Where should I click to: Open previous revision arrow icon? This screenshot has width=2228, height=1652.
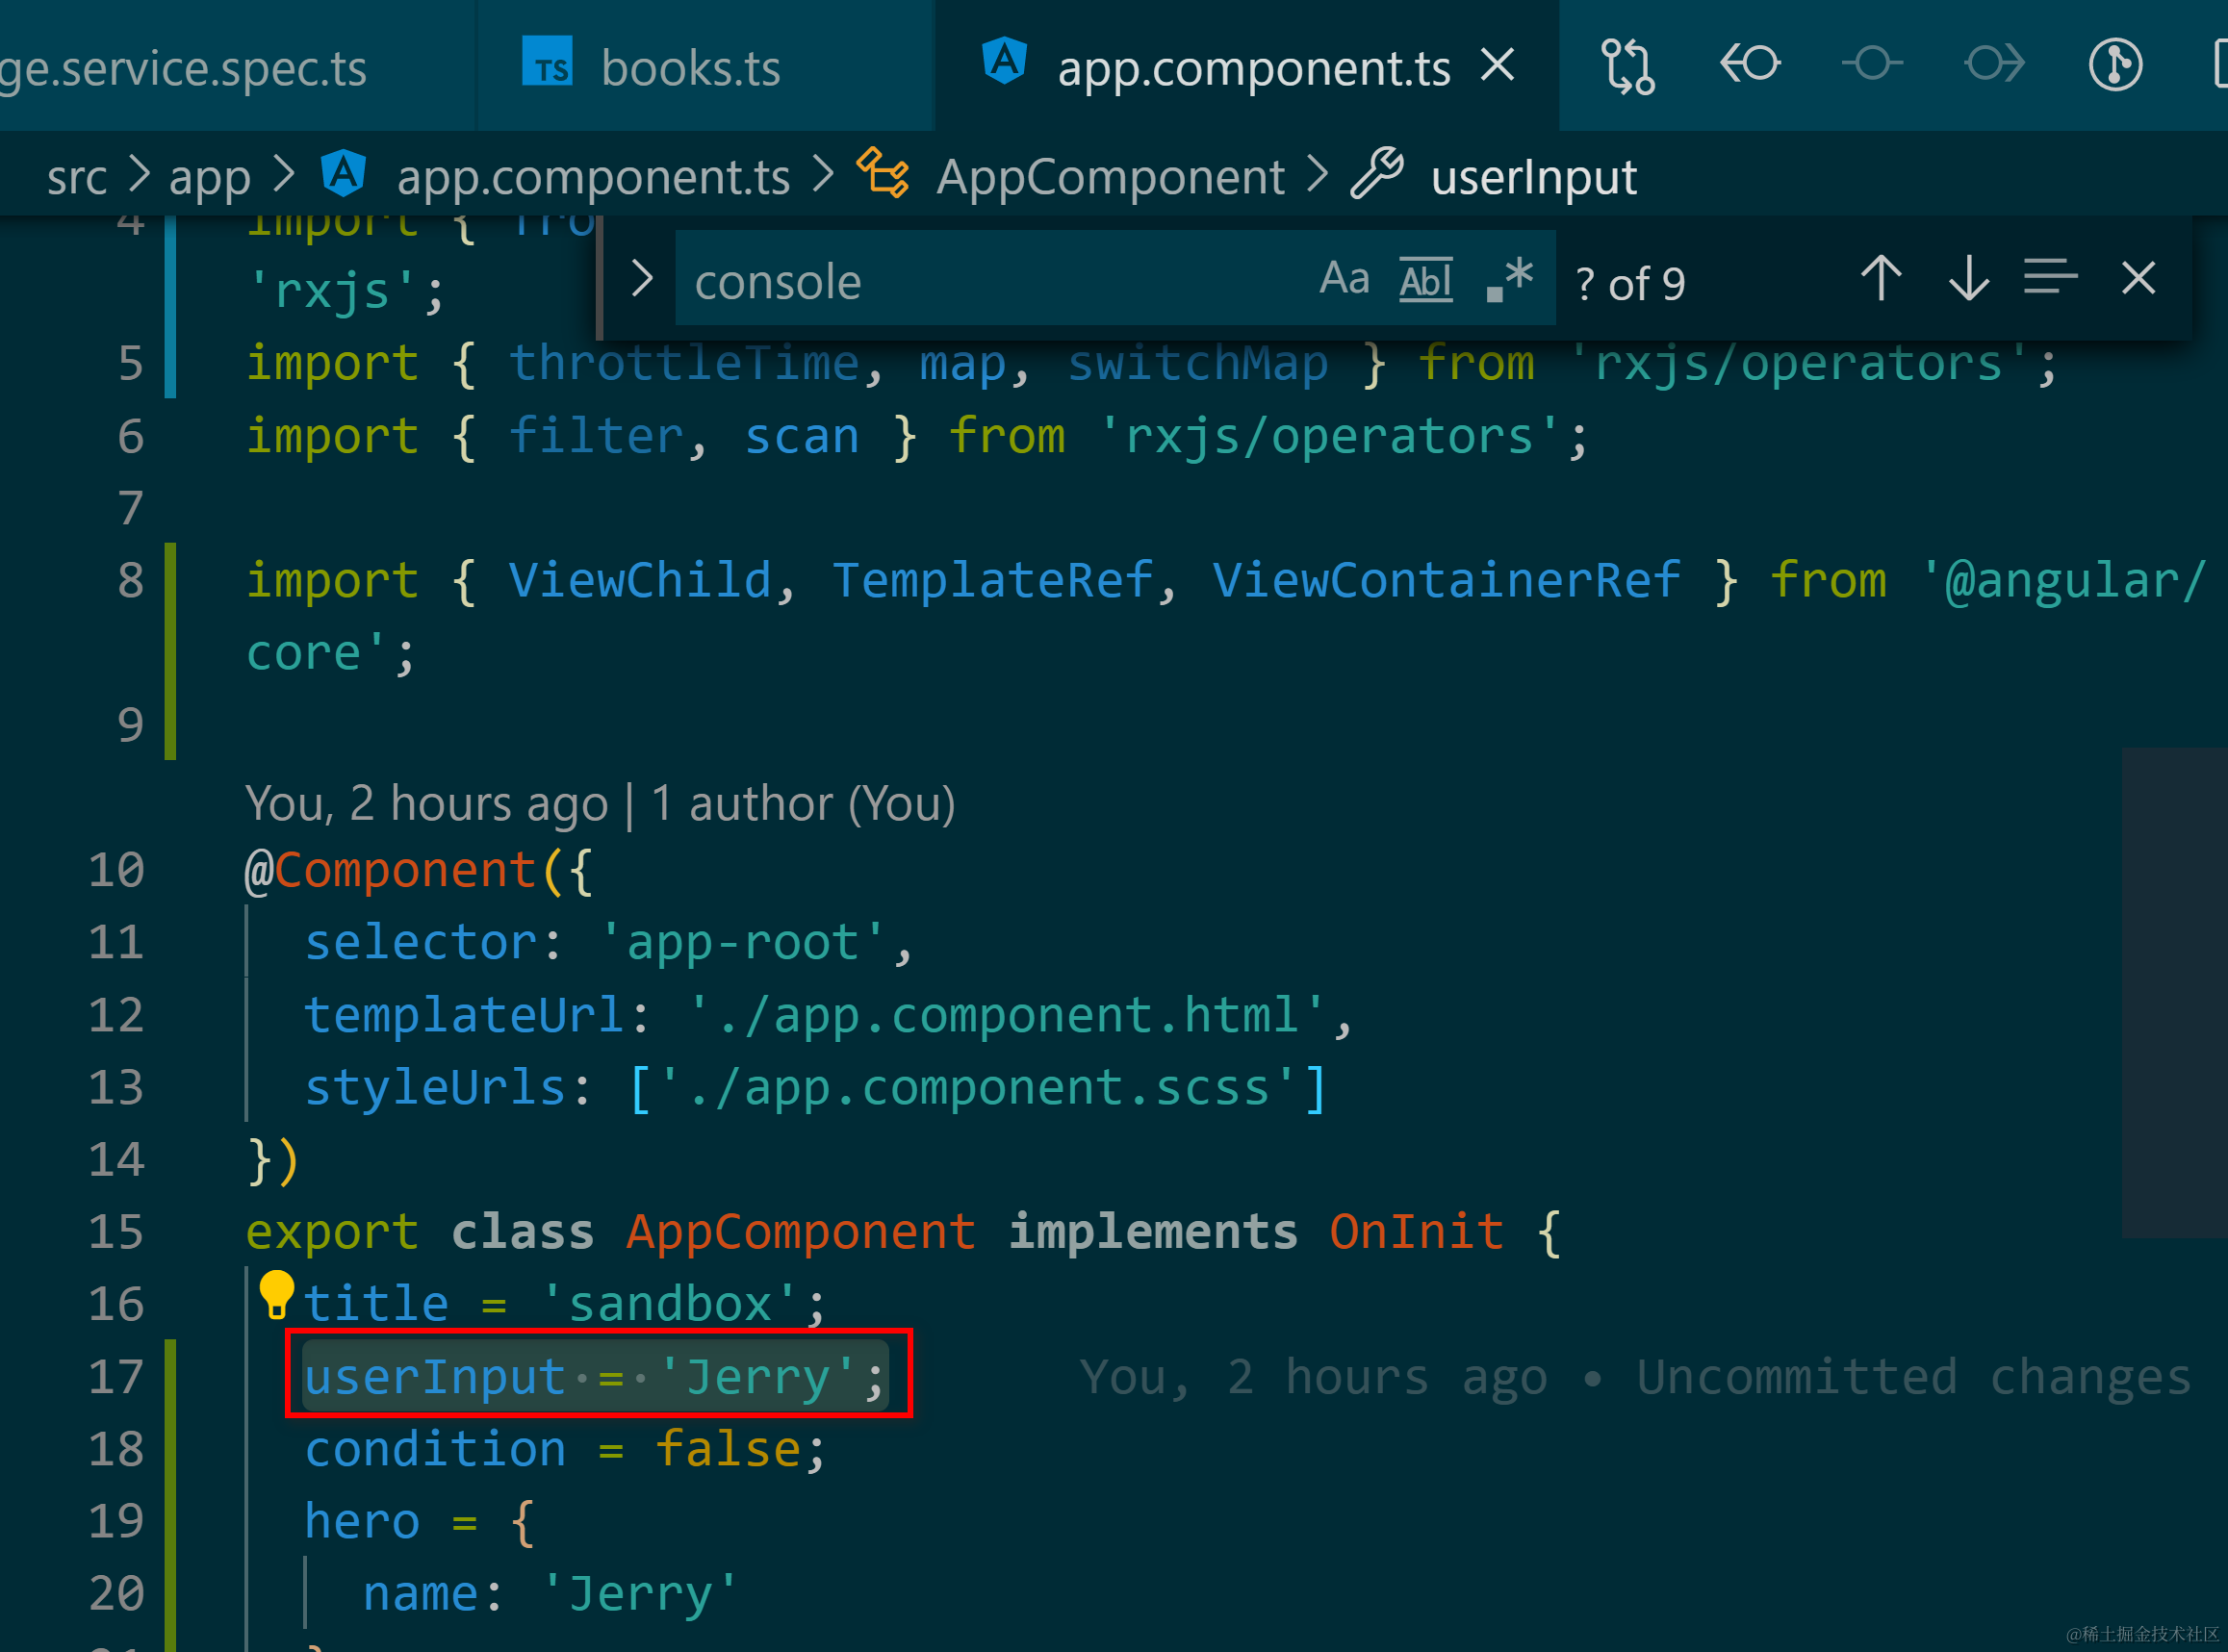[x=1750, y=64]
